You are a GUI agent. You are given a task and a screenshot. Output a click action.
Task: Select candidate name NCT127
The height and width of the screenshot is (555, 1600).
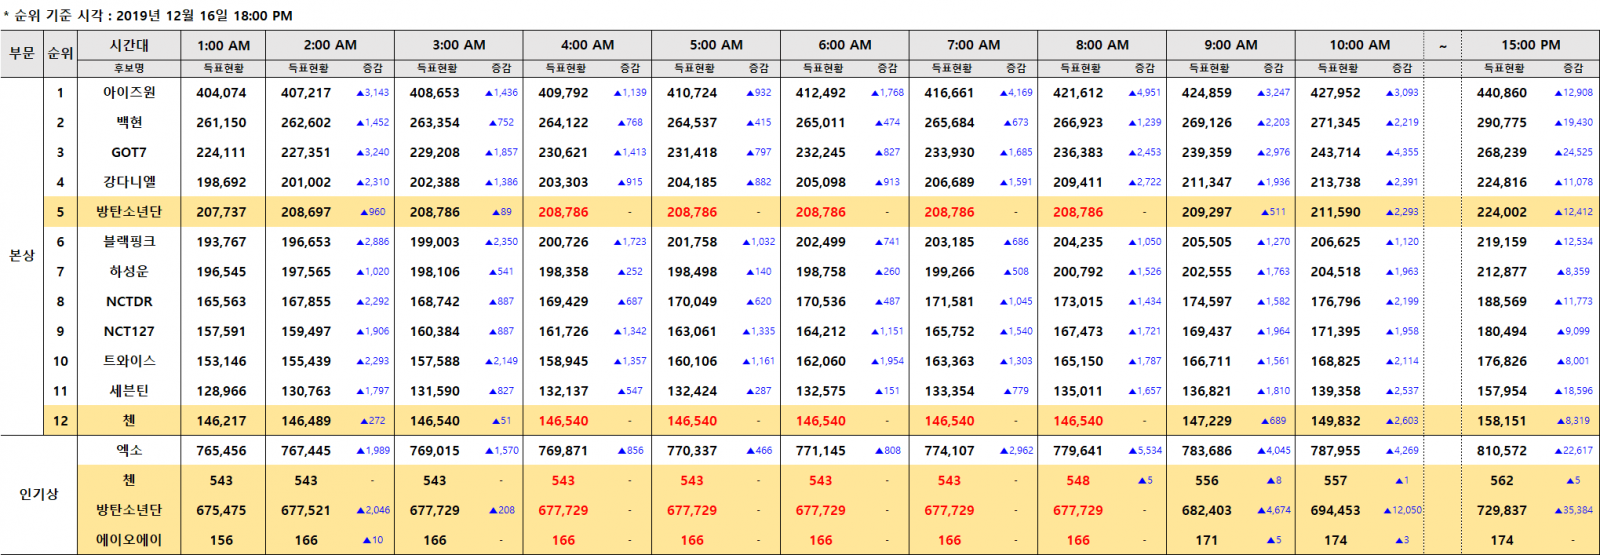tap(129, 331)
